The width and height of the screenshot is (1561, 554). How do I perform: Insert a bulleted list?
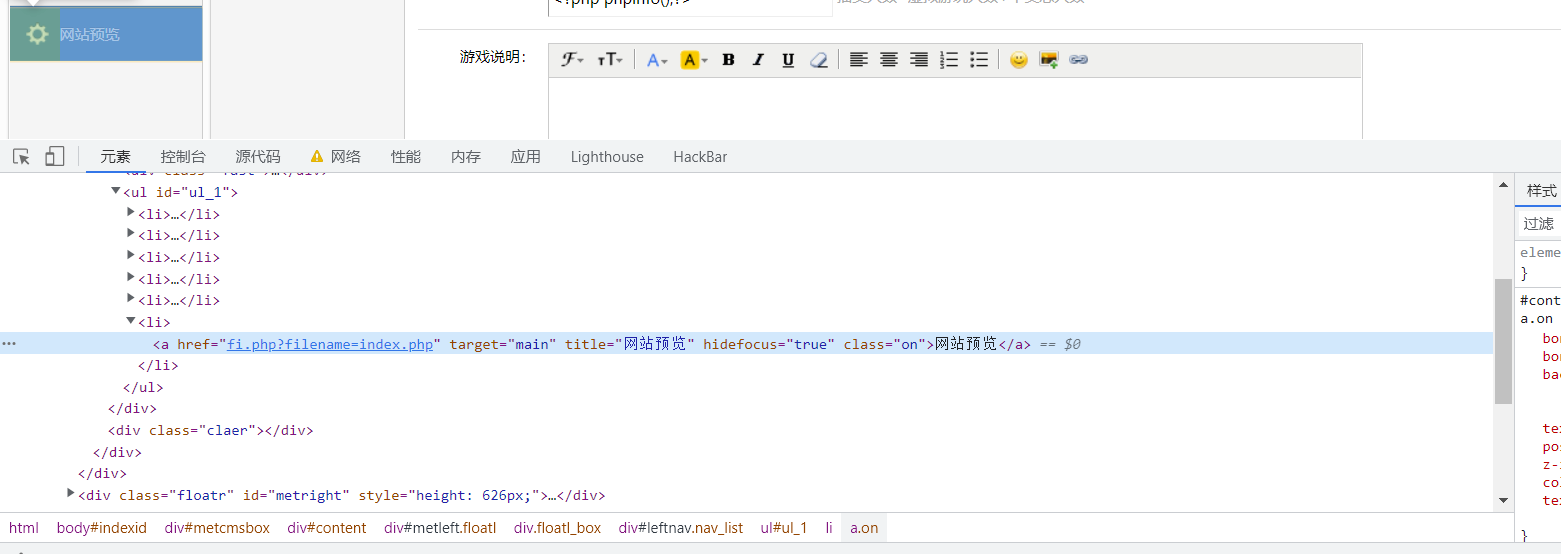point(980,60)
